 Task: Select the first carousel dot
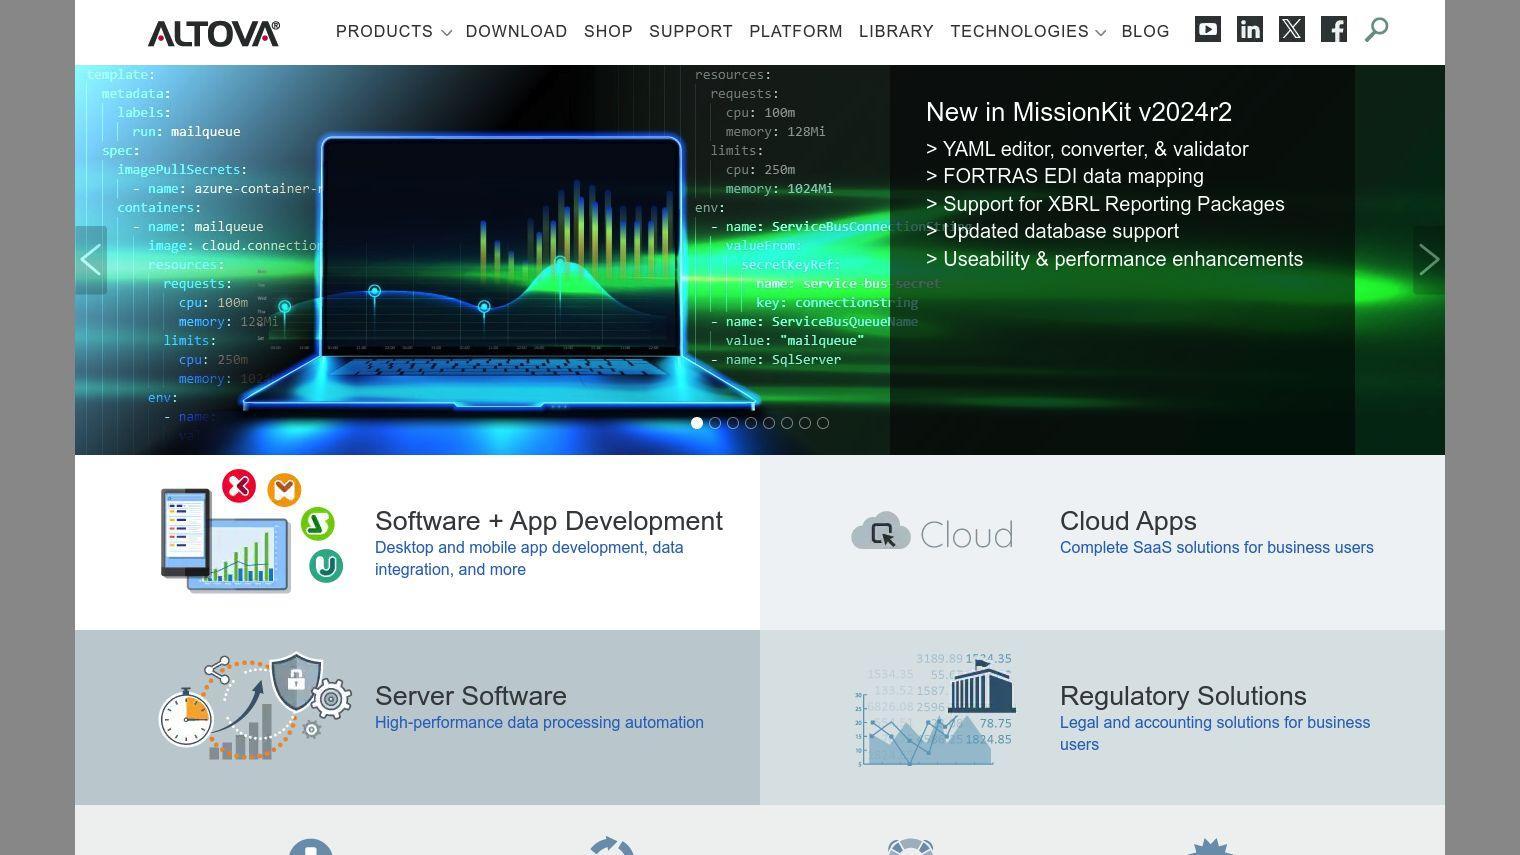(x=697, y=423)
